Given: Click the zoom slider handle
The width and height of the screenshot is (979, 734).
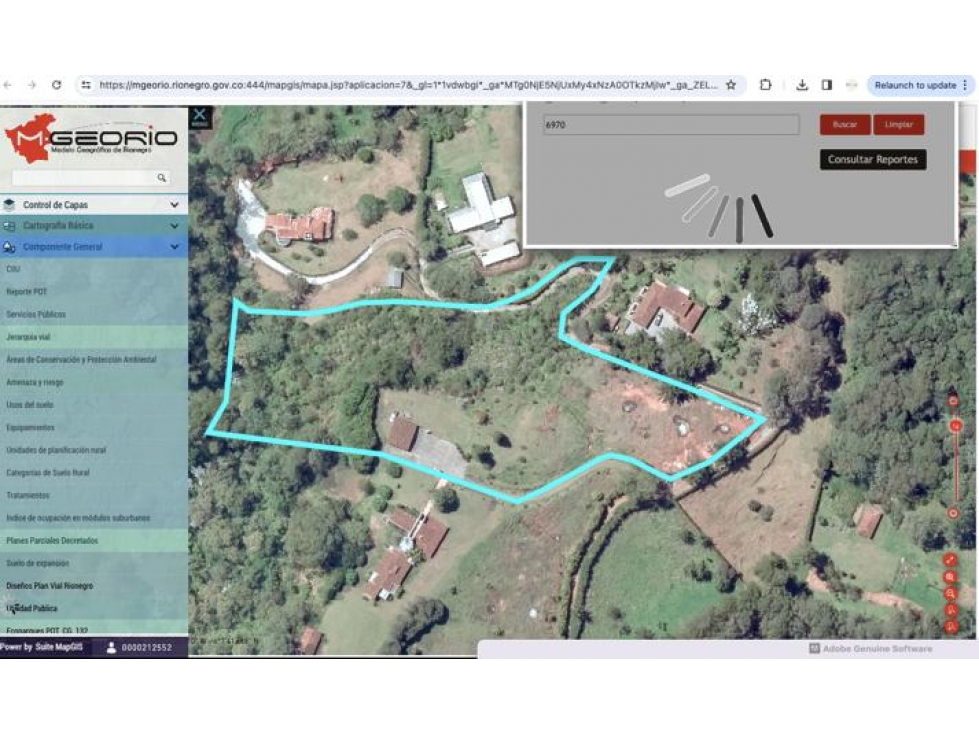Looking at the screenshot, I should tap(955, 426).
